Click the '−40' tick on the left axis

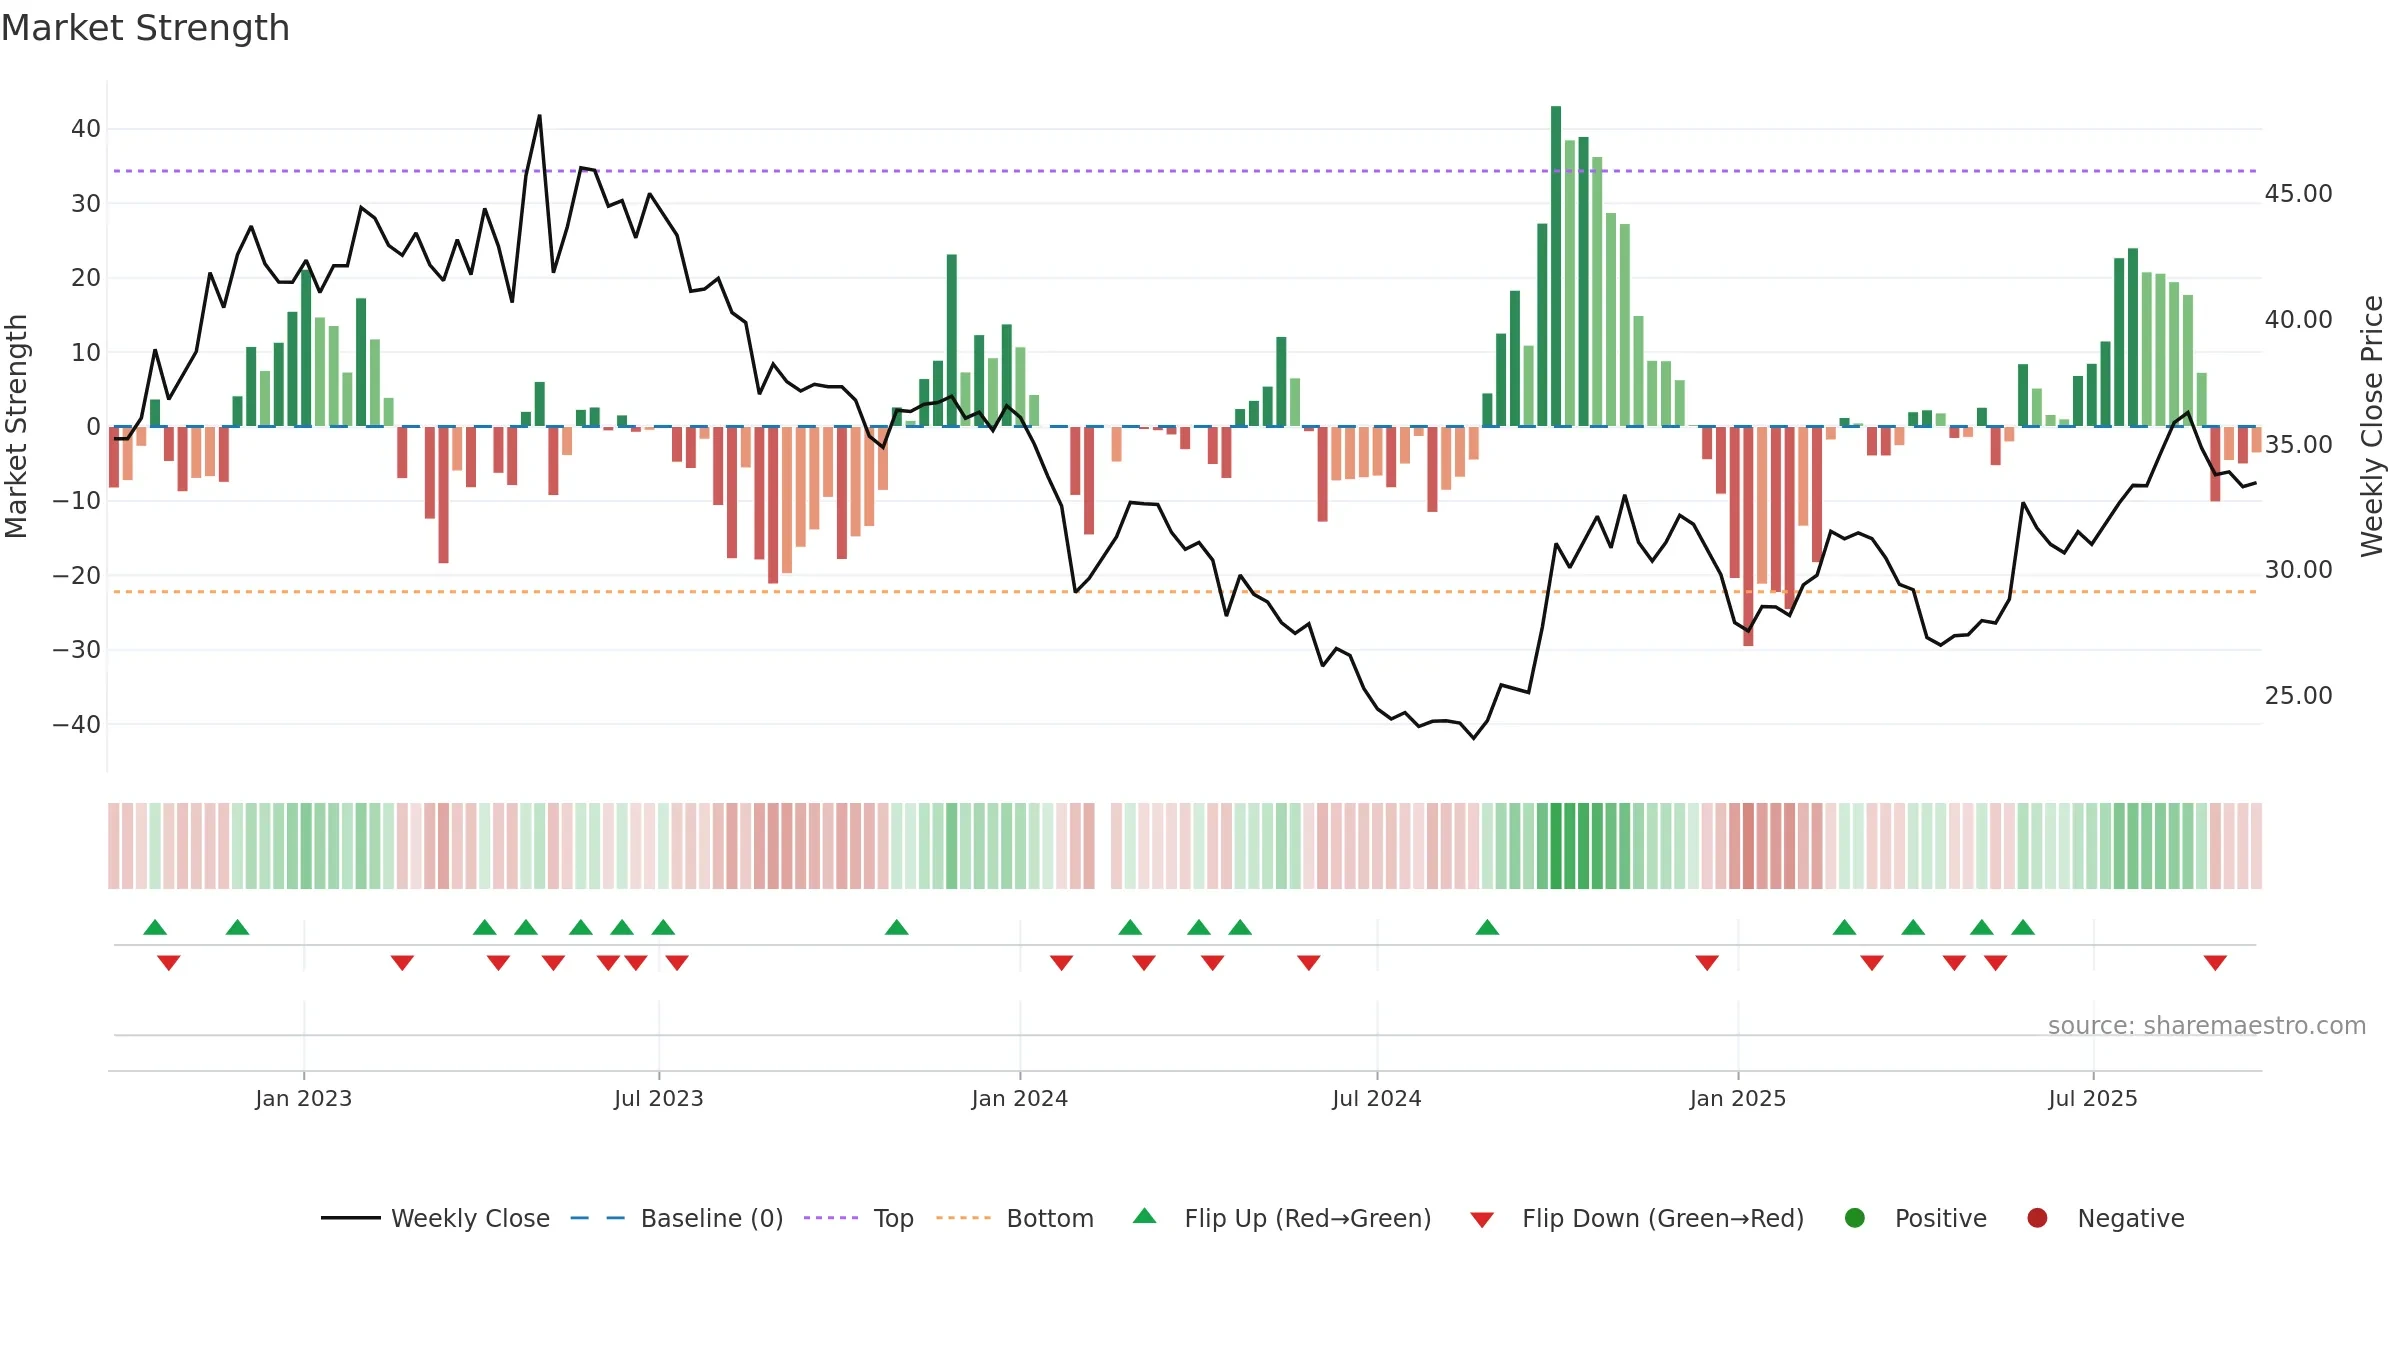pyautogui.click(x=77, y=724)
